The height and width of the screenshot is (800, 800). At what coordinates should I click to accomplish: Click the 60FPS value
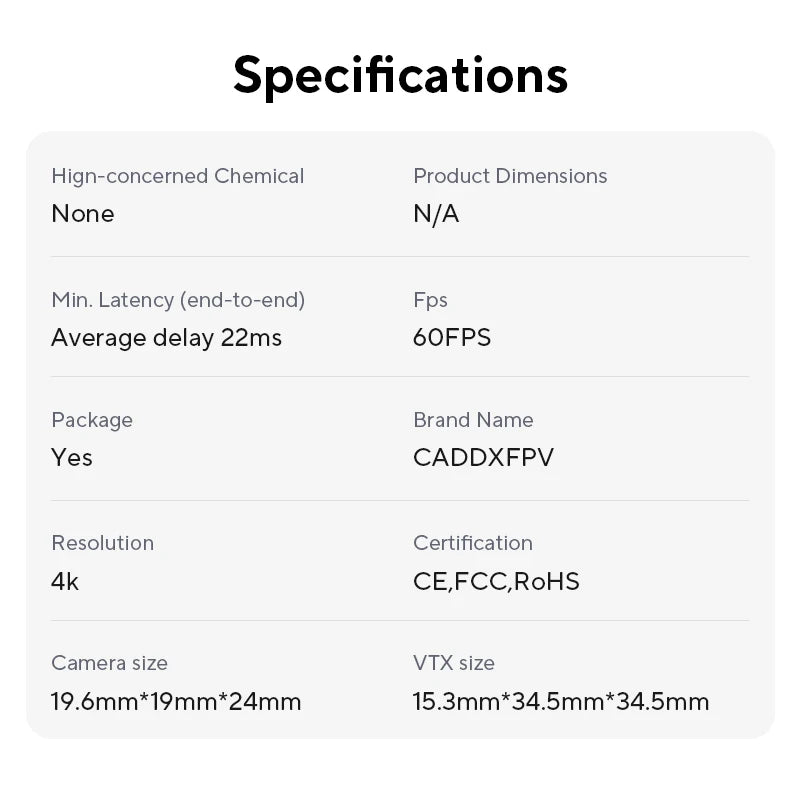point(452,338)
